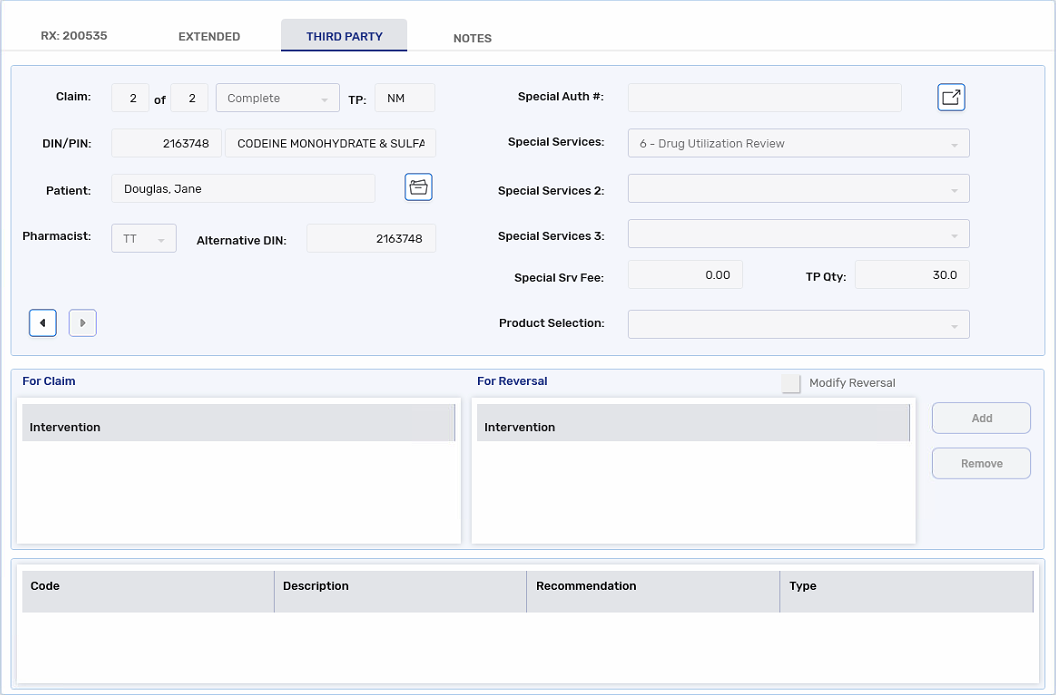
Task: Expand the Special Services 3 dropdown
Action: coord(798,234)
